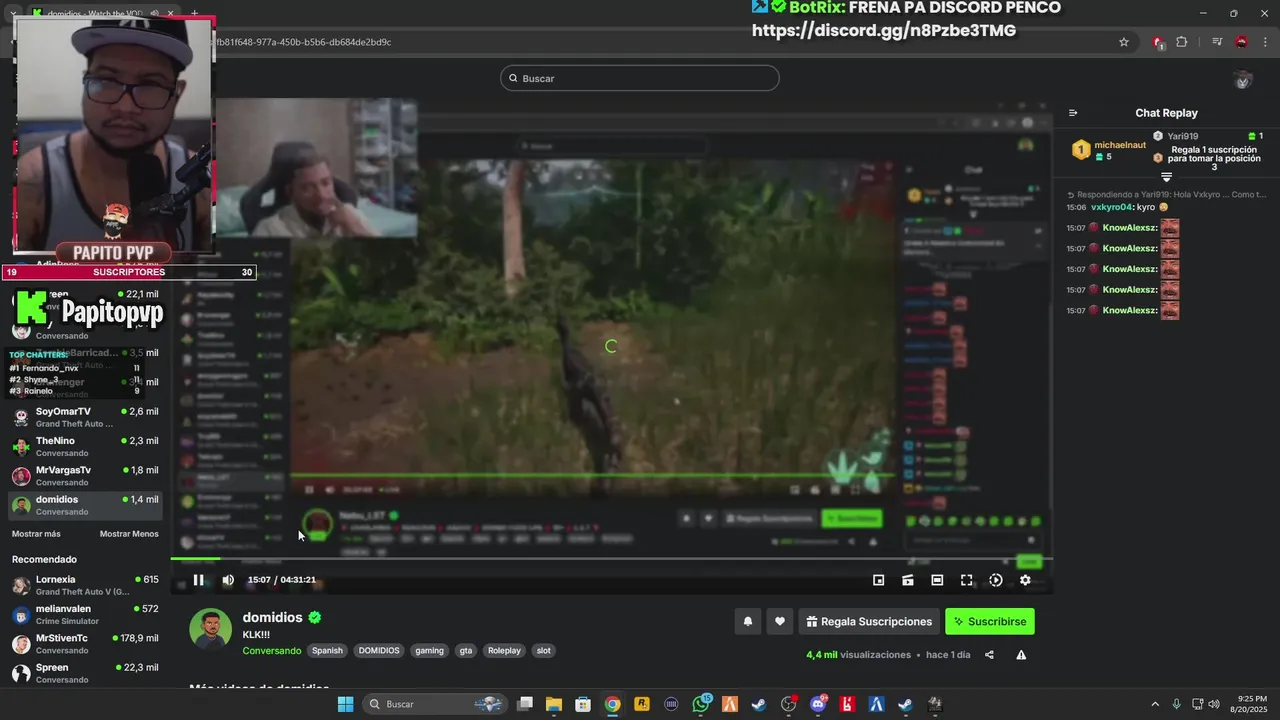Click the Spanish tag
The width and height of the screenshot is (1280, 720).
tap(327, 650)
